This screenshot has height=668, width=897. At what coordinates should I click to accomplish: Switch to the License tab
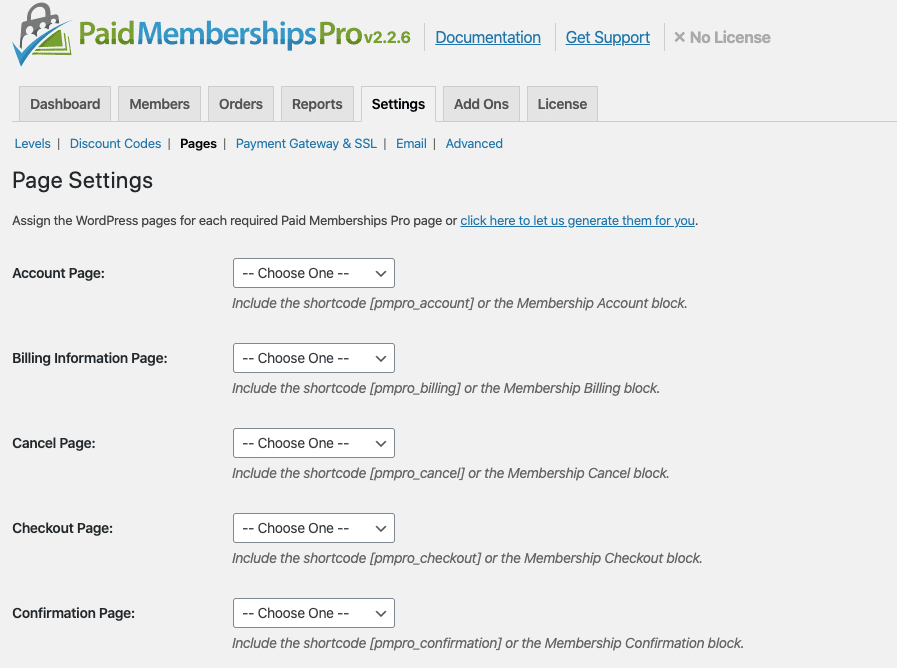click(562, 104)
